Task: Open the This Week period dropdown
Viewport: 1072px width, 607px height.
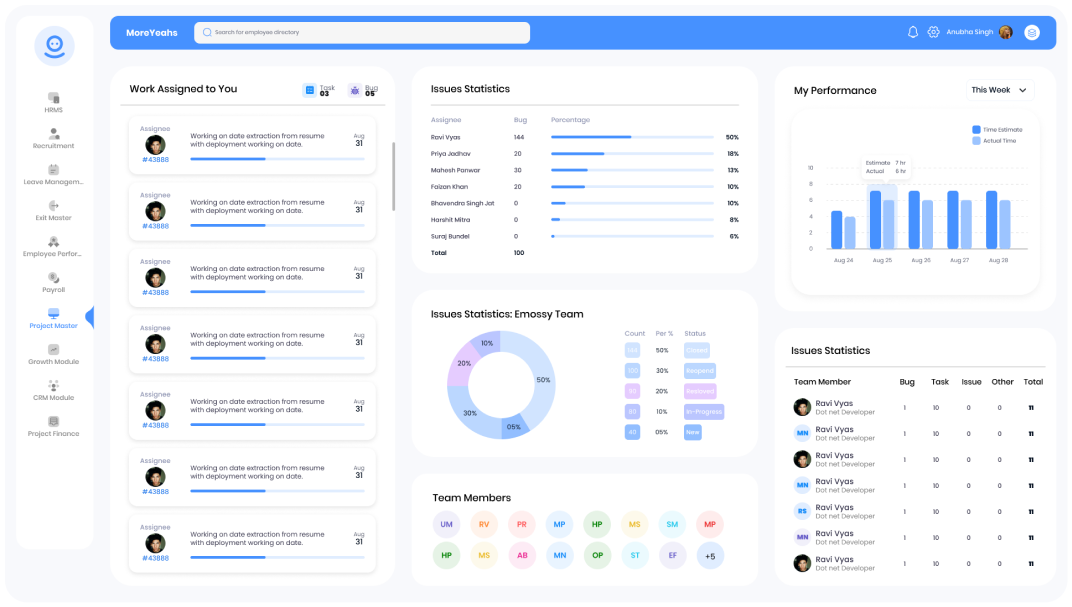Action: click(x=998, y=89)
